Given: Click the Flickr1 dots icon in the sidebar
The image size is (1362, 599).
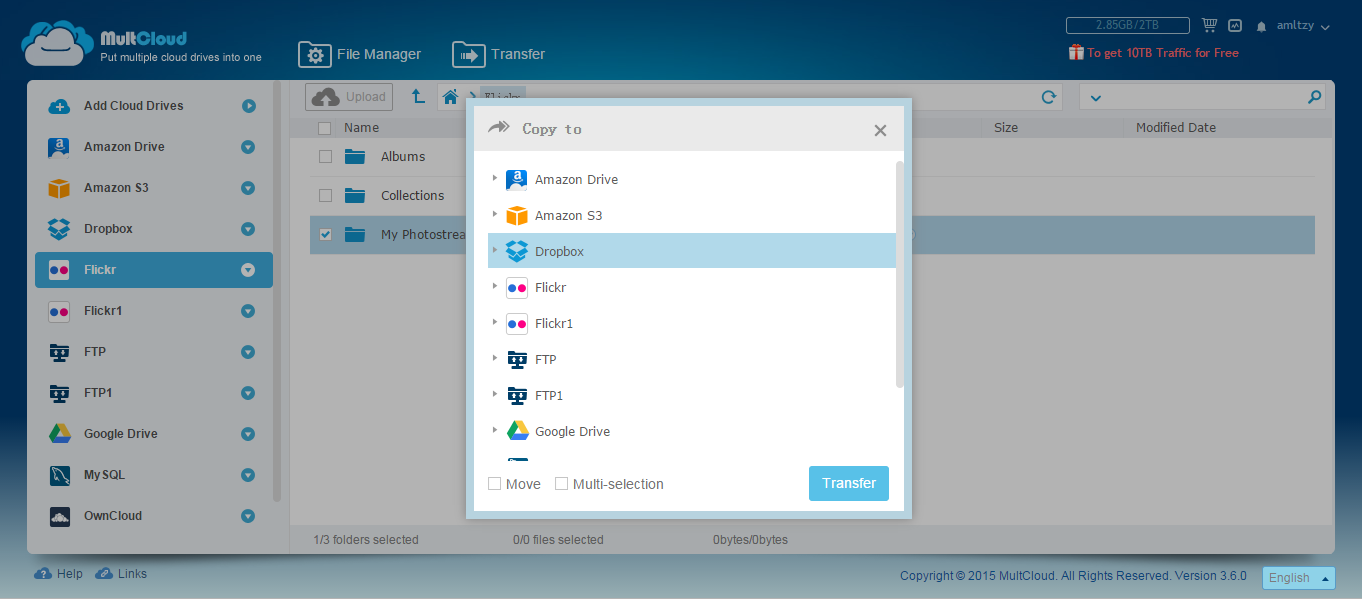Looking at the screenshot, I should coord(59,311).
